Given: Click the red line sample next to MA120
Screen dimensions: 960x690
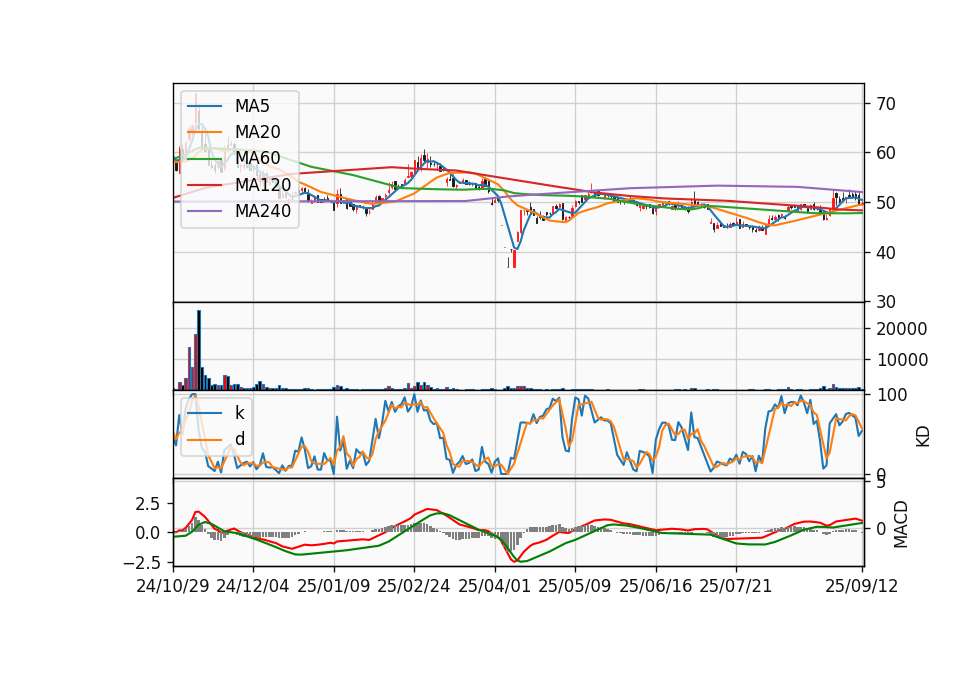Looking at the screenshot, I should point(204,185).
